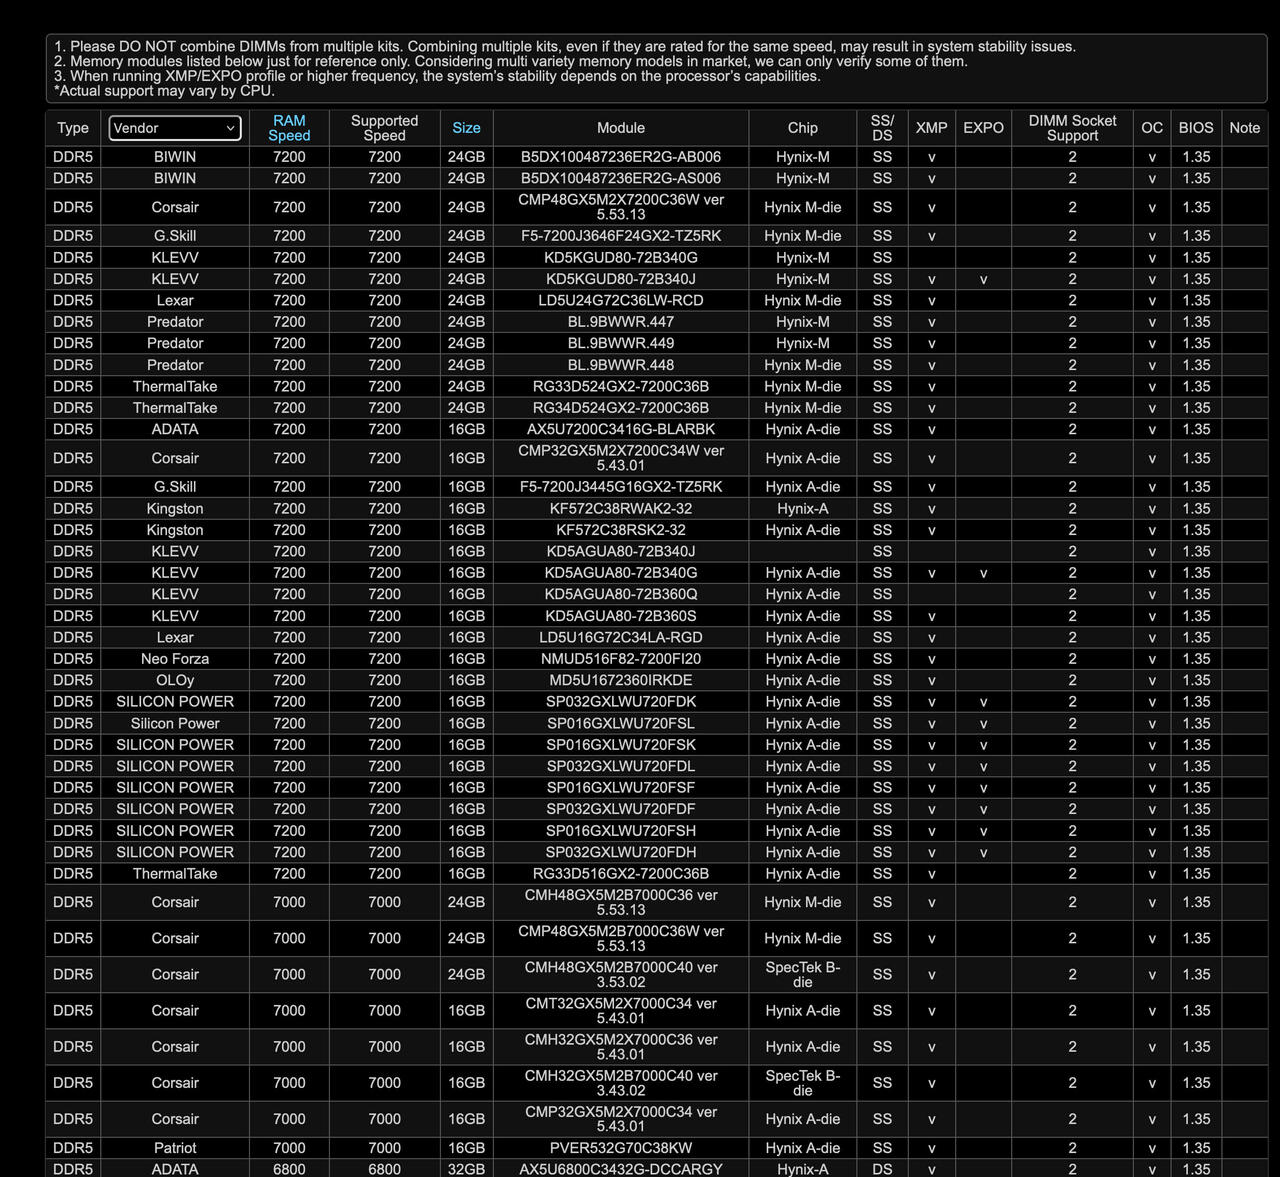Click the Note column header

tap(1245, 128)
